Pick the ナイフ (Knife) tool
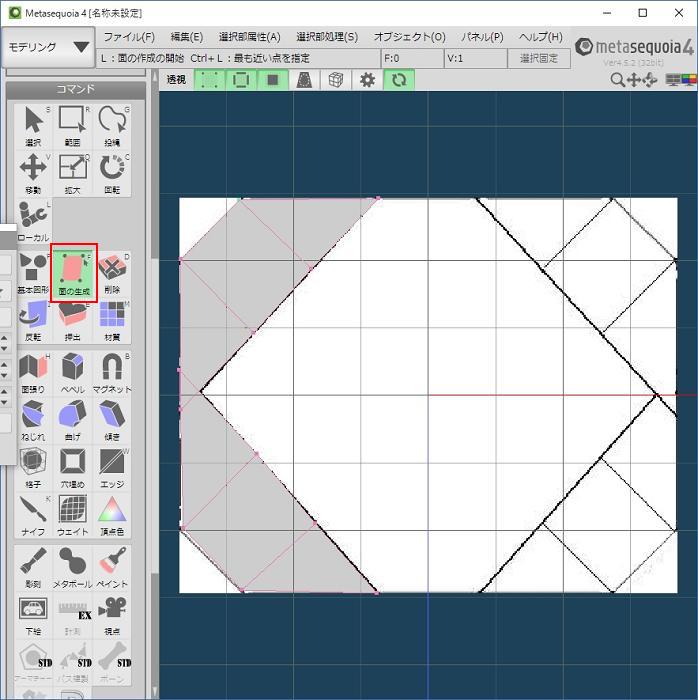698x700 pixels. point(34,515)
